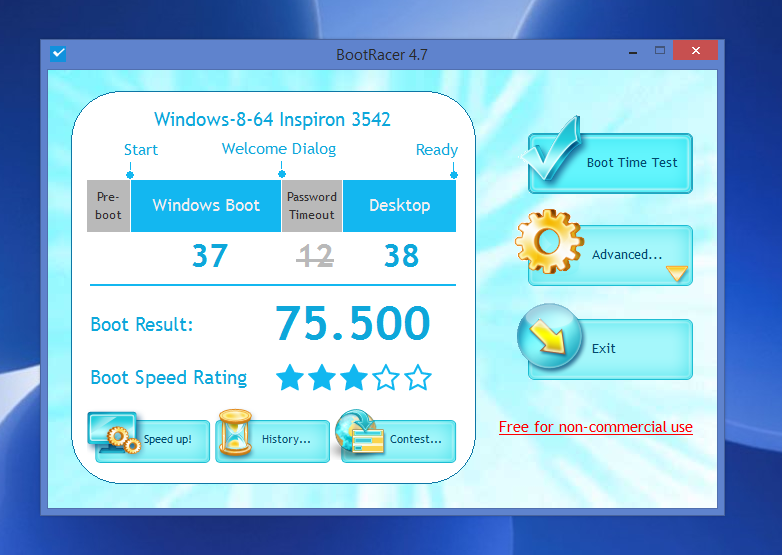Click the fifth empty rating star
The width and height of the screenshot is (782, 555).
[417, 377]
